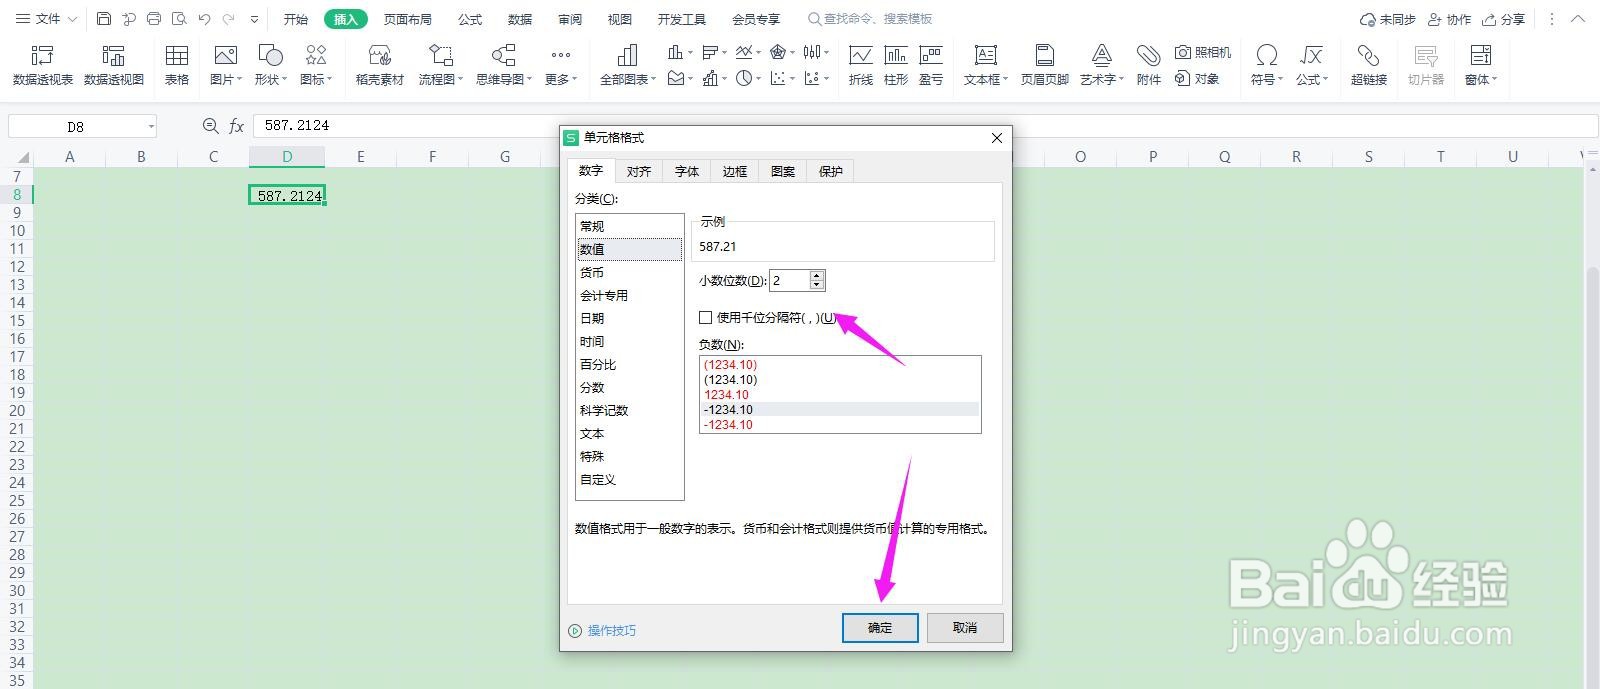This screenshot has height=689, width=1600.
Task: Open the 操作技巧 tips link
Action: [x=603, y=630]
